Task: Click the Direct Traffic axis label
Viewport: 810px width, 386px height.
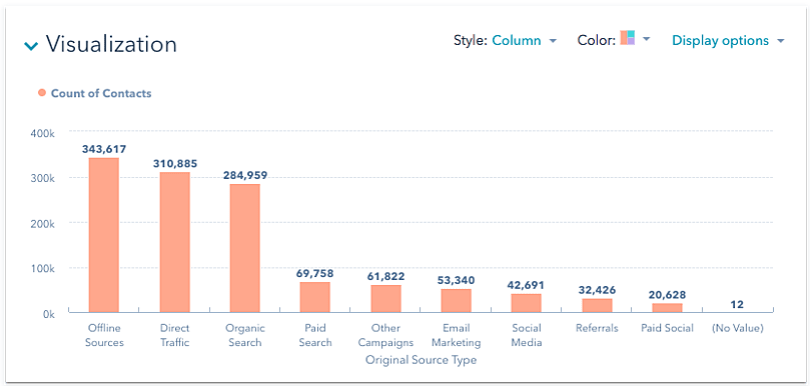Action: (175, 335)
